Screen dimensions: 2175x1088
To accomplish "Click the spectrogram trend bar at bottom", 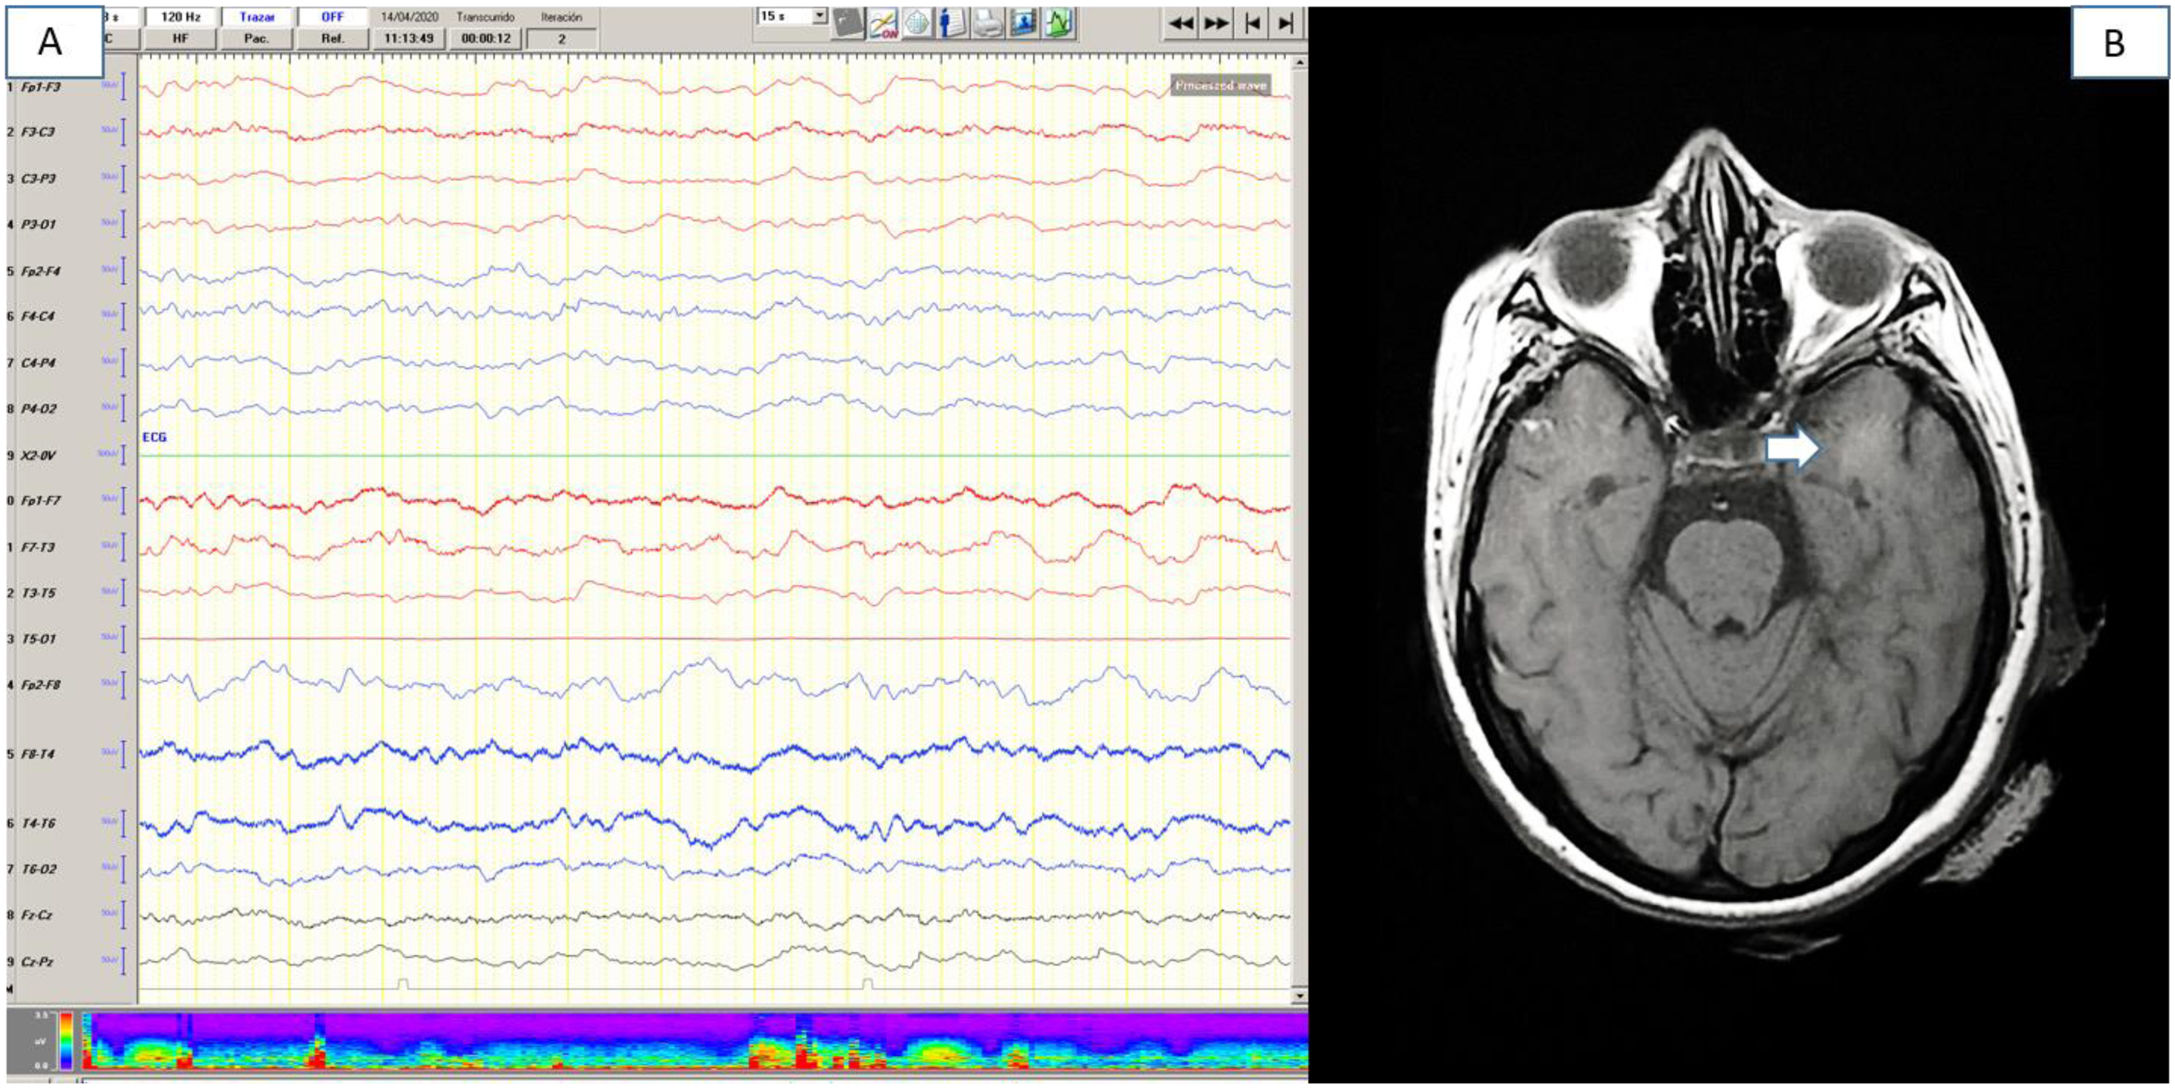I will [694, 1041].
